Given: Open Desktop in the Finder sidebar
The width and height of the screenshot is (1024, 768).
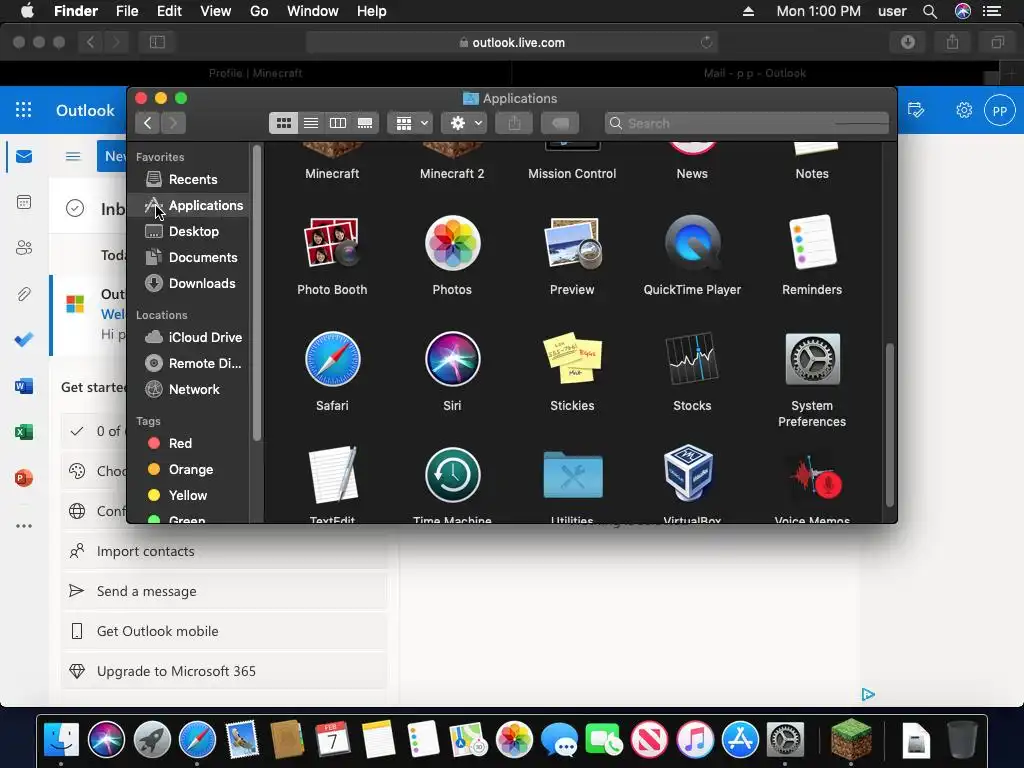Looking at the screenshot, I should point(189,231).
